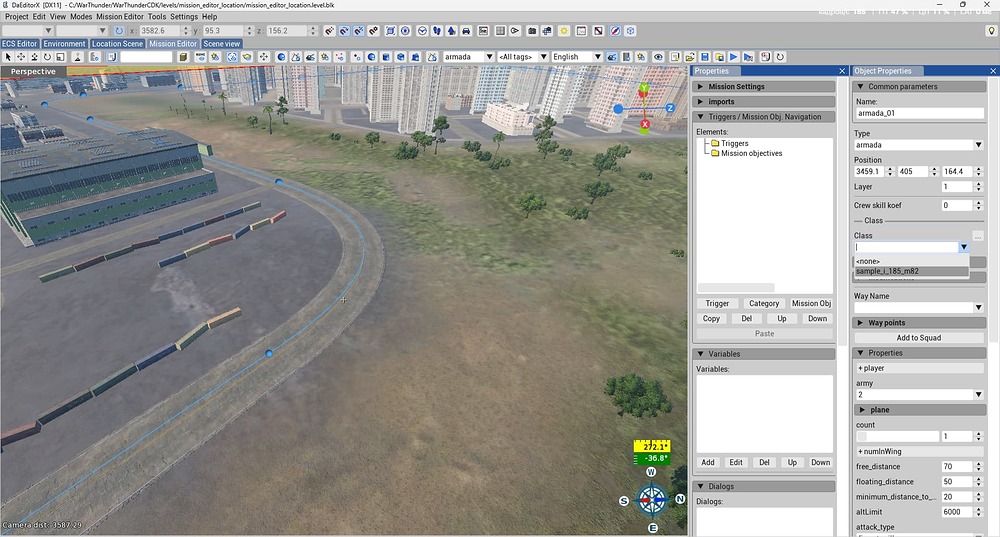Switch to the Environment tab
The width and height of the screenshot is (1000, 537).
64,43
